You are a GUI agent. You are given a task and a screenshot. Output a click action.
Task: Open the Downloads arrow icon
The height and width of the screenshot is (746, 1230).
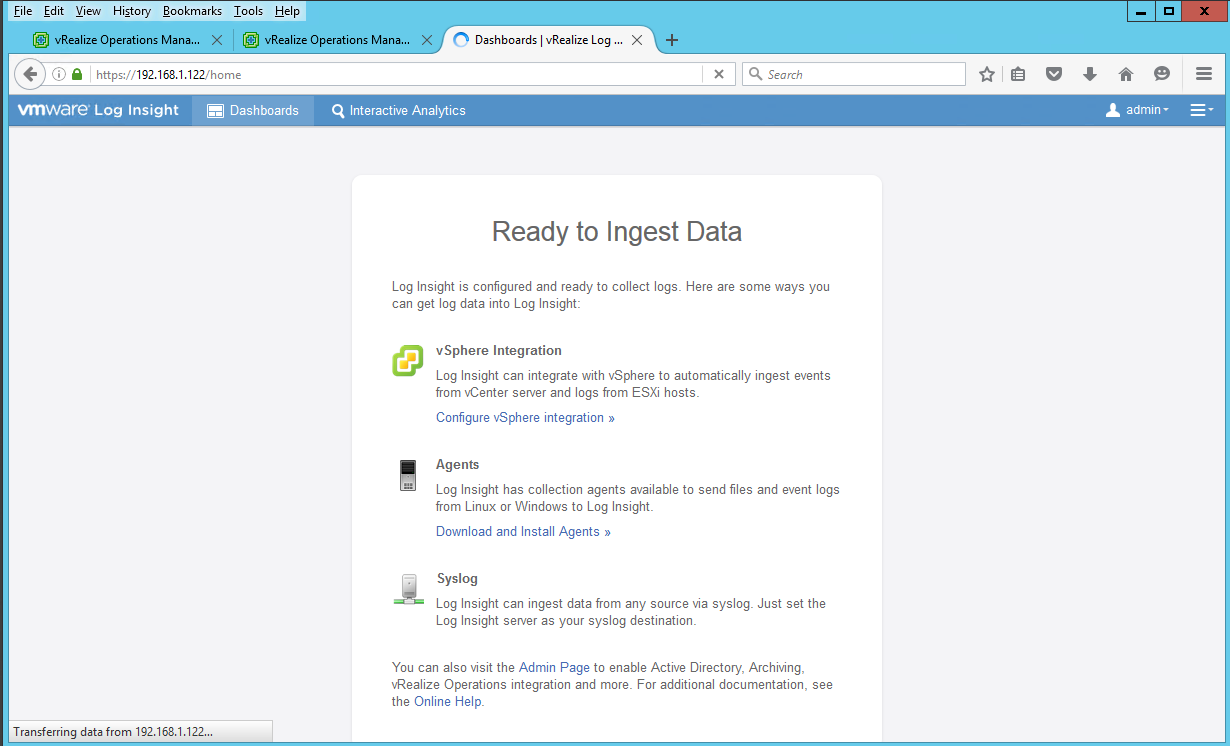click(1090, 74)
